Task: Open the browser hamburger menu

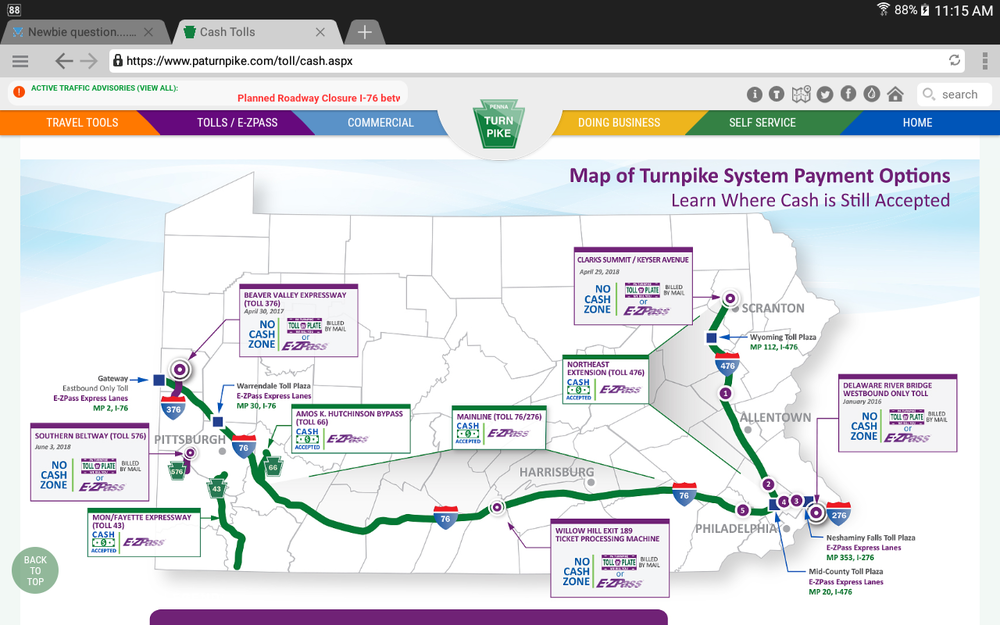Action: click(x=20, y=61)
